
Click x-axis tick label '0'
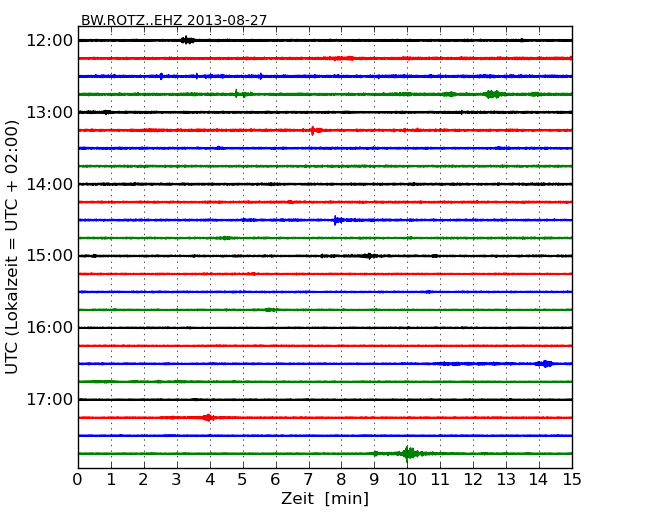[x=78, y=480]
